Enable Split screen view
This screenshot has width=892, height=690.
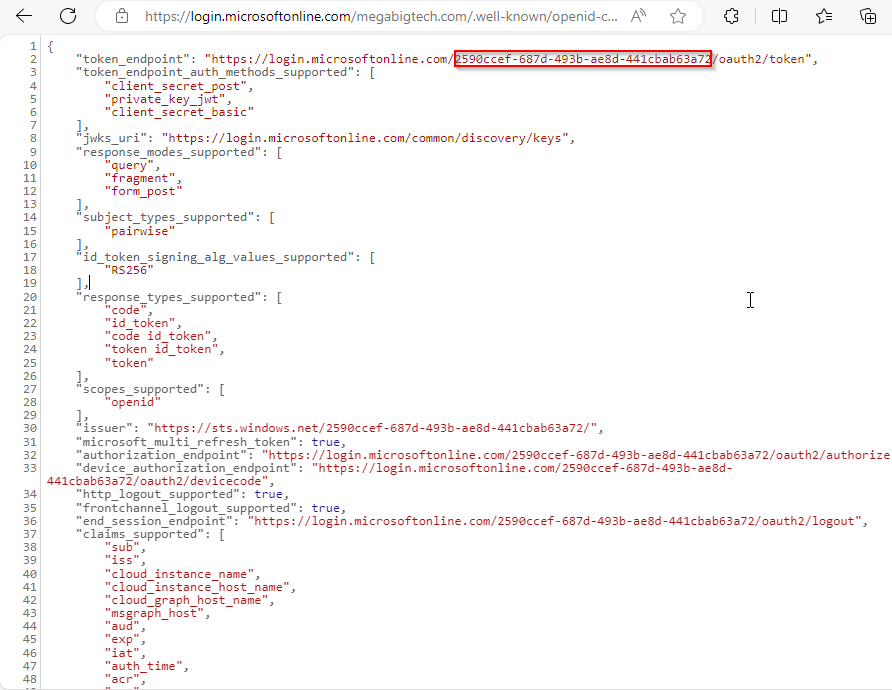(779, 16)
